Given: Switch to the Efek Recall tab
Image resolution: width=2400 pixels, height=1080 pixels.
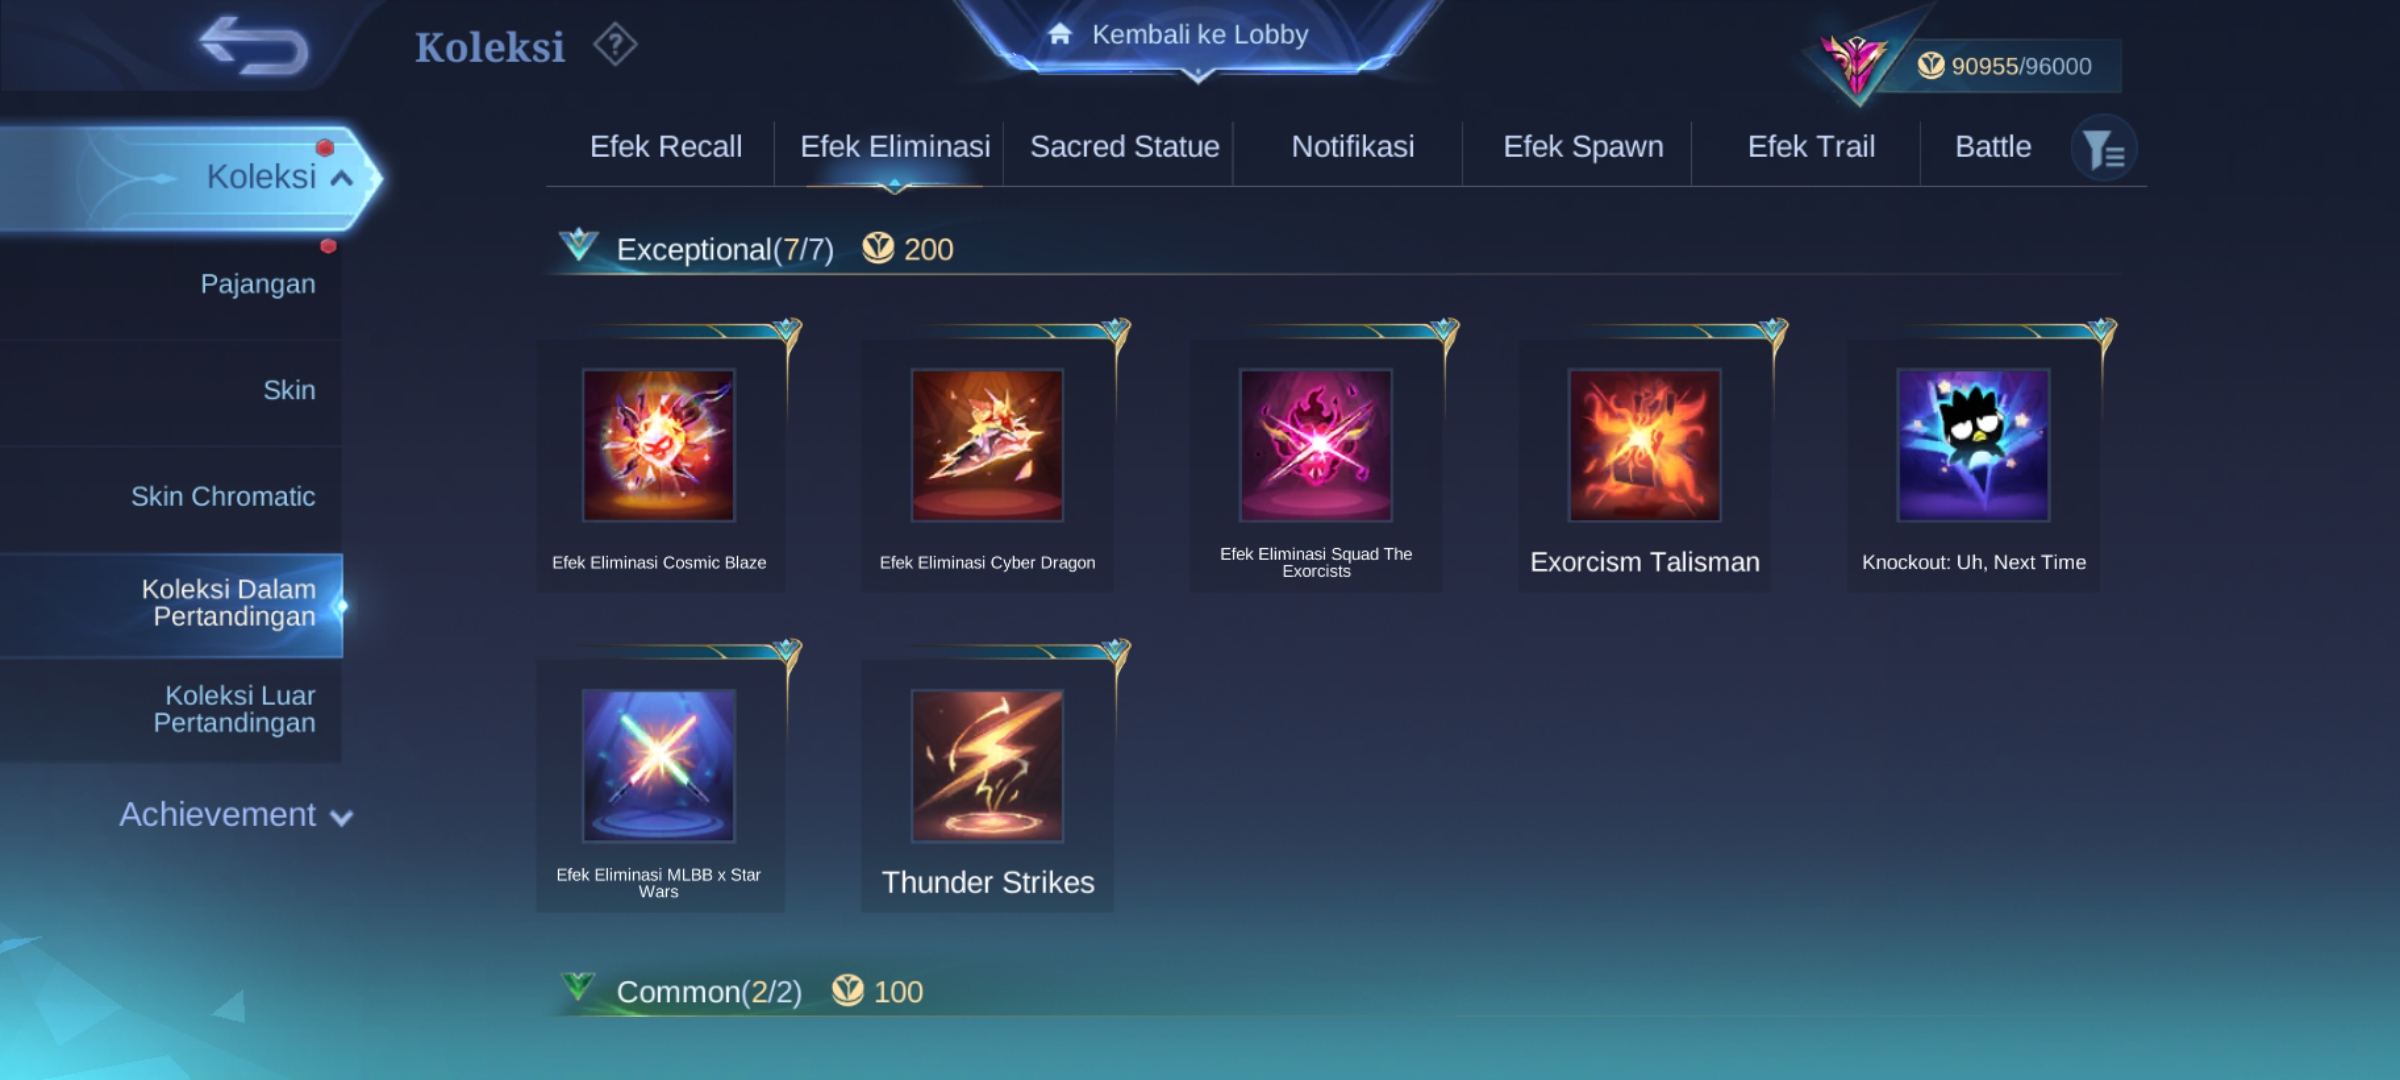Looking at the screenshot, I should point(666,147).
